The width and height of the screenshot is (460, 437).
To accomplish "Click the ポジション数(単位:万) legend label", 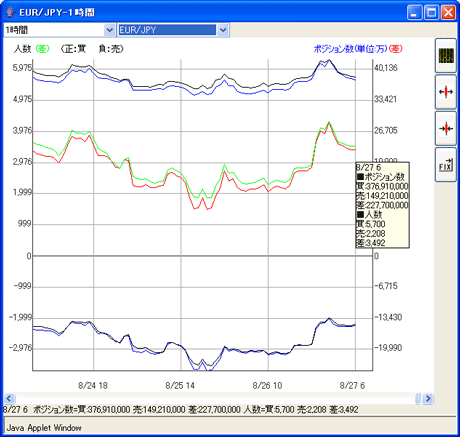I will (350, 49).
